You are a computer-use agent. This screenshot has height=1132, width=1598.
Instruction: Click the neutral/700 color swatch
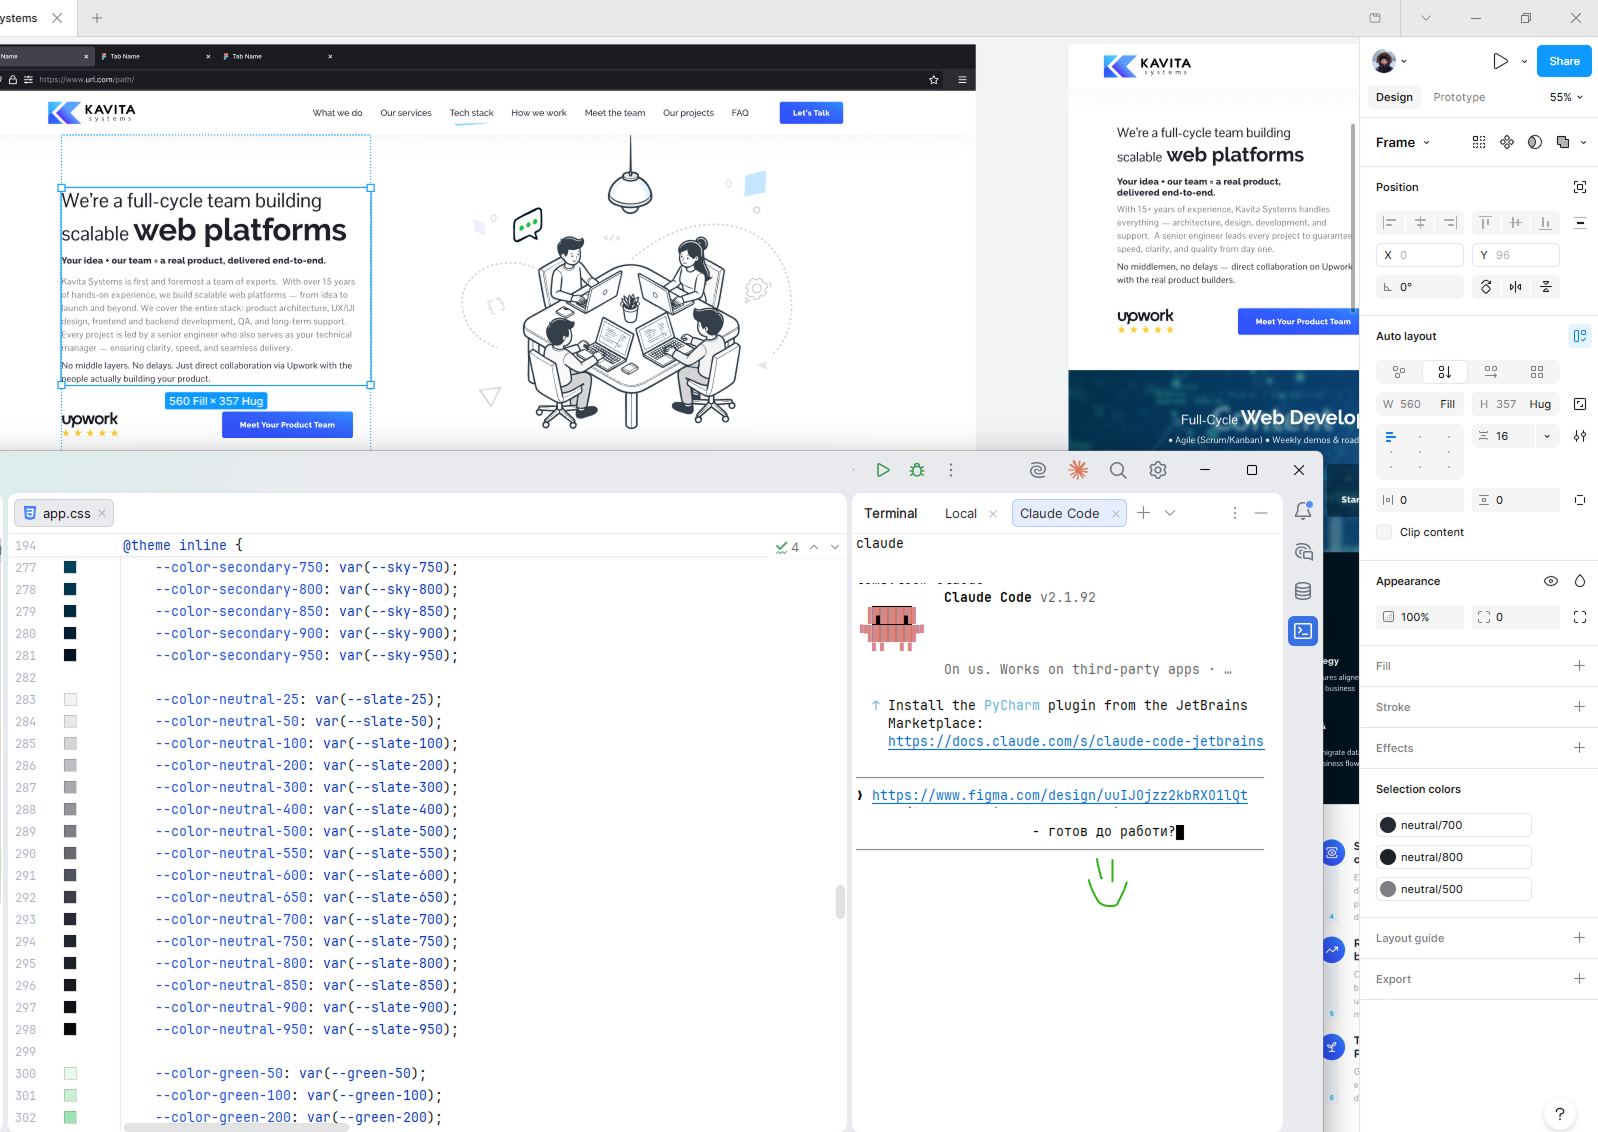click(1388, 825)
